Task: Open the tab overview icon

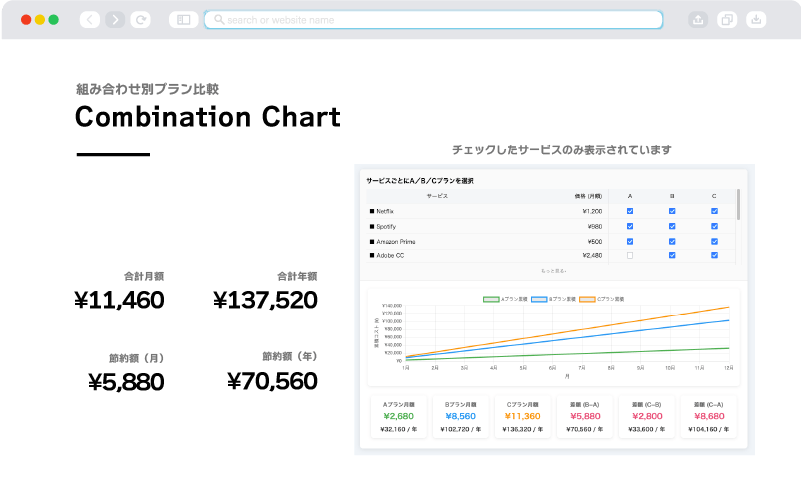Action: 727,19
